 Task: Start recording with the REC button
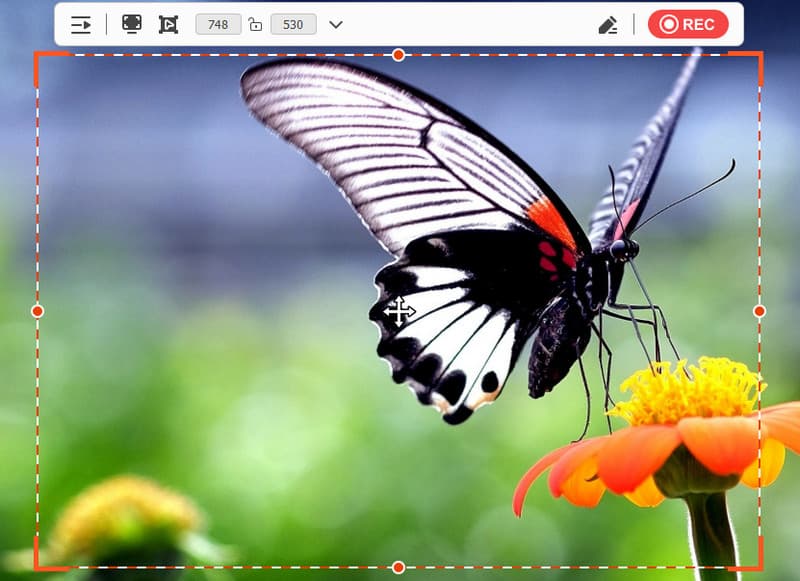pyautogui.click(x=688, y=25)
